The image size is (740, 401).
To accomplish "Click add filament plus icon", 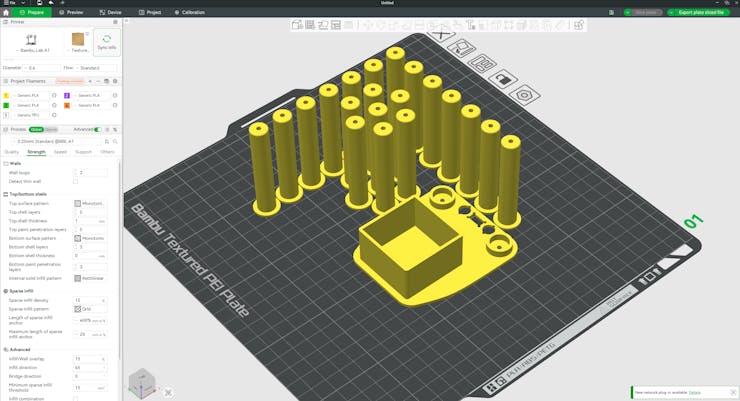I will [x=91, y=81].
